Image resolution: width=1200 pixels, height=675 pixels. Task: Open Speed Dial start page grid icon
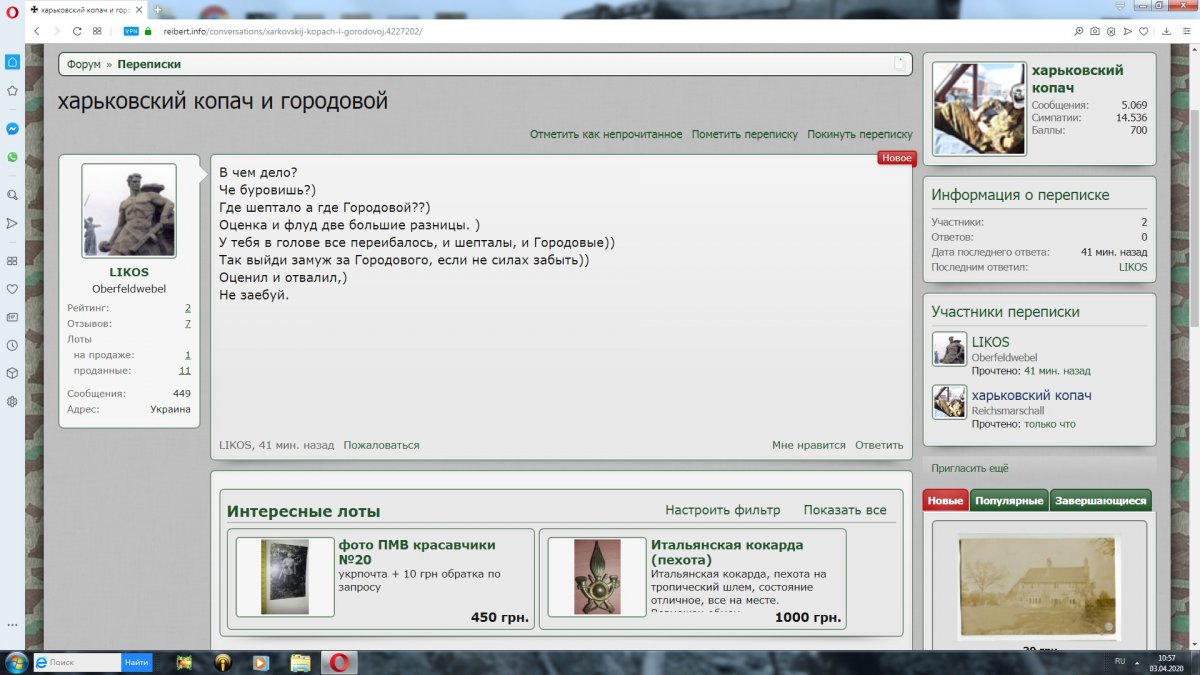coord(97,31)
